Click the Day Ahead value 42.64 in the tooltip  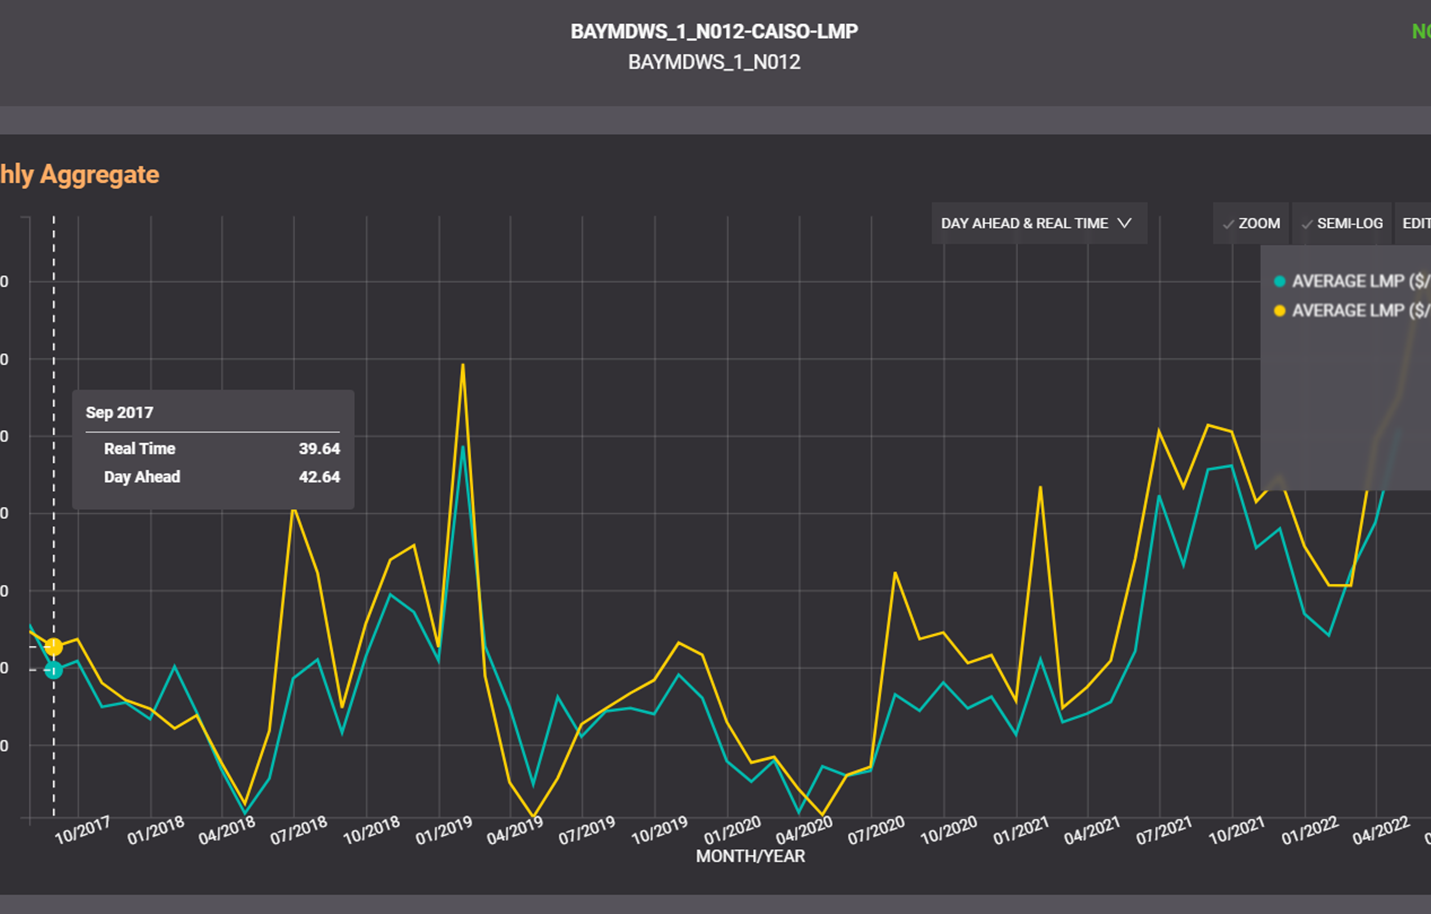click(x=319, y=477)
